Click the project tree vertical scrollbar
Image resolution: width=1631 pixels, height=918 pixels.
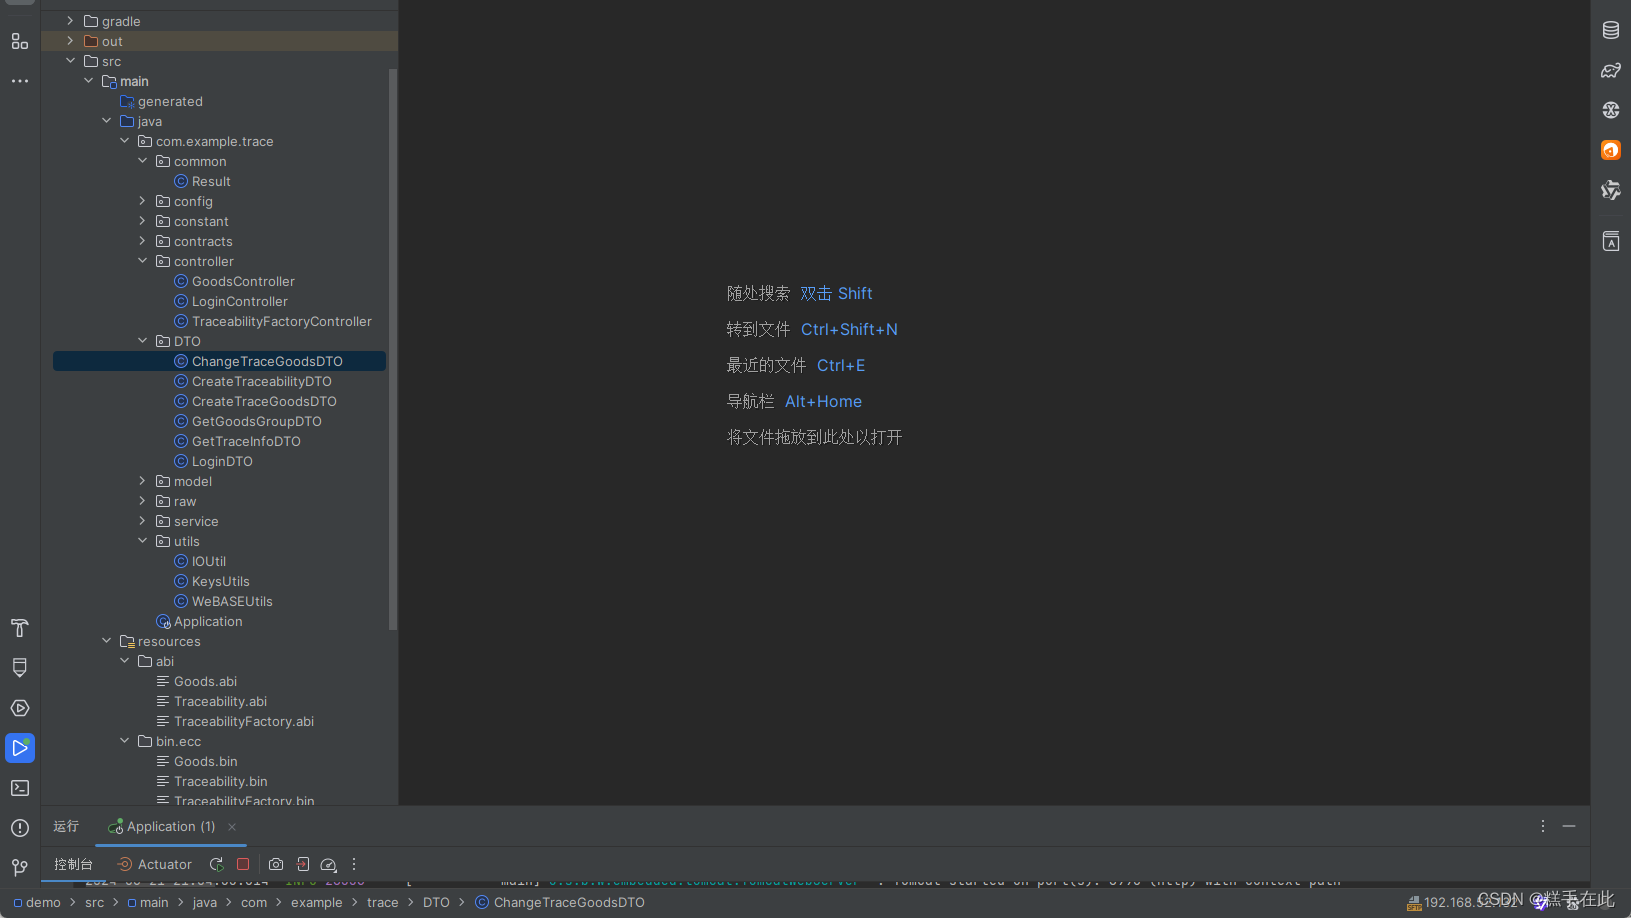point(393,350)
